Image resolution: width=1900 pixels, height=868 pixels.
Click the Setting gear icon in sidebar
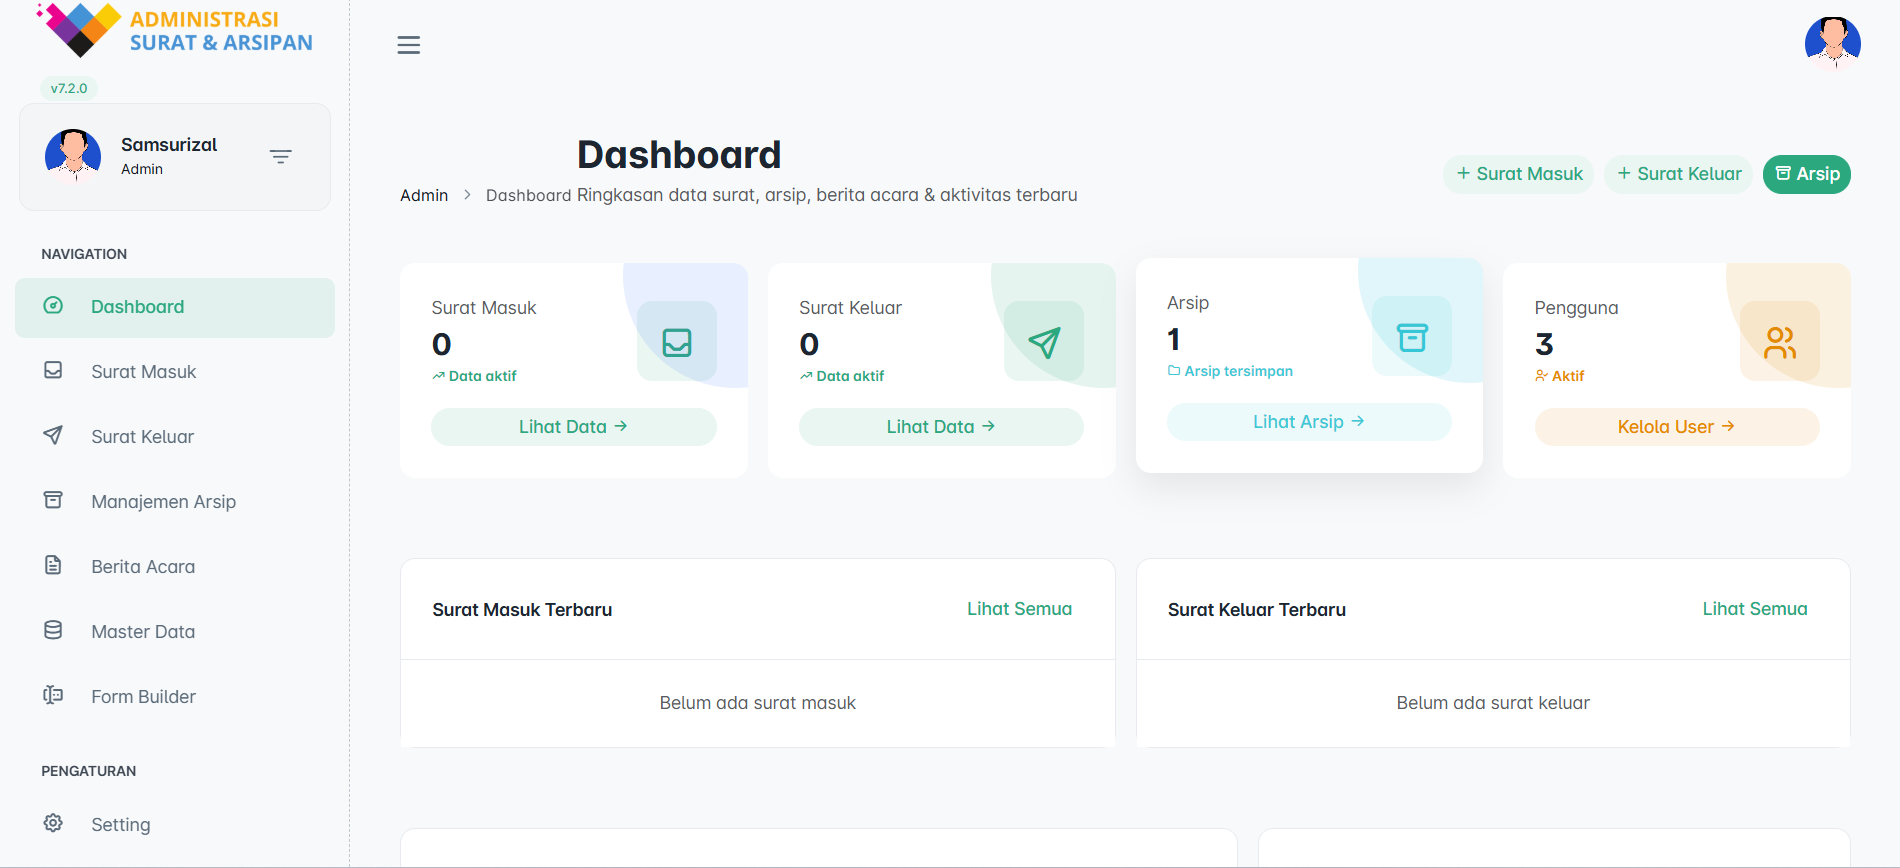point(53,823)
